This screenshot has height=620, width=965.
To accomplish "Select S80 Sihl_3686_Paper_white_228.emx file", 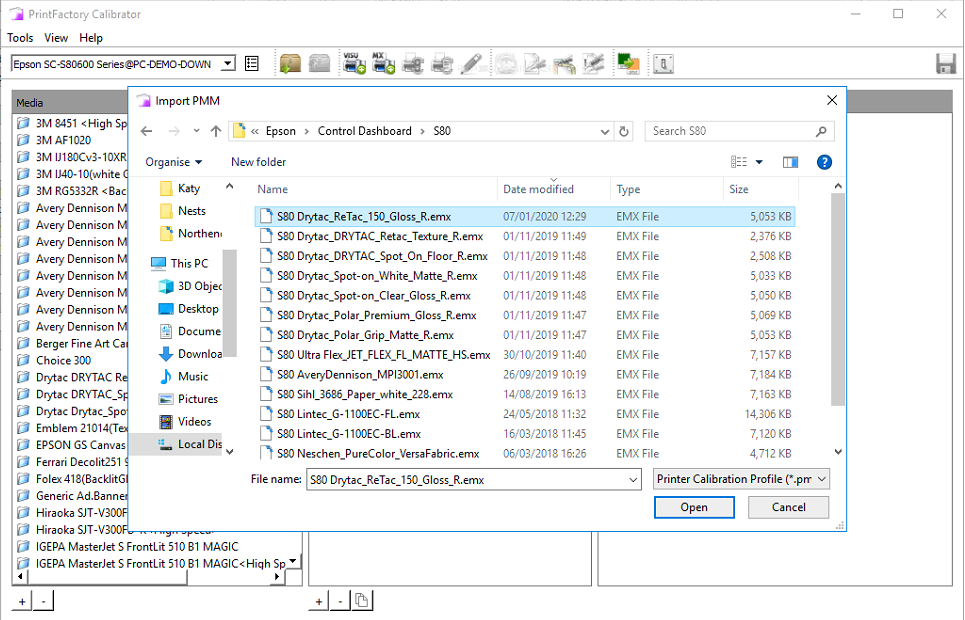I will pos(365,394).
